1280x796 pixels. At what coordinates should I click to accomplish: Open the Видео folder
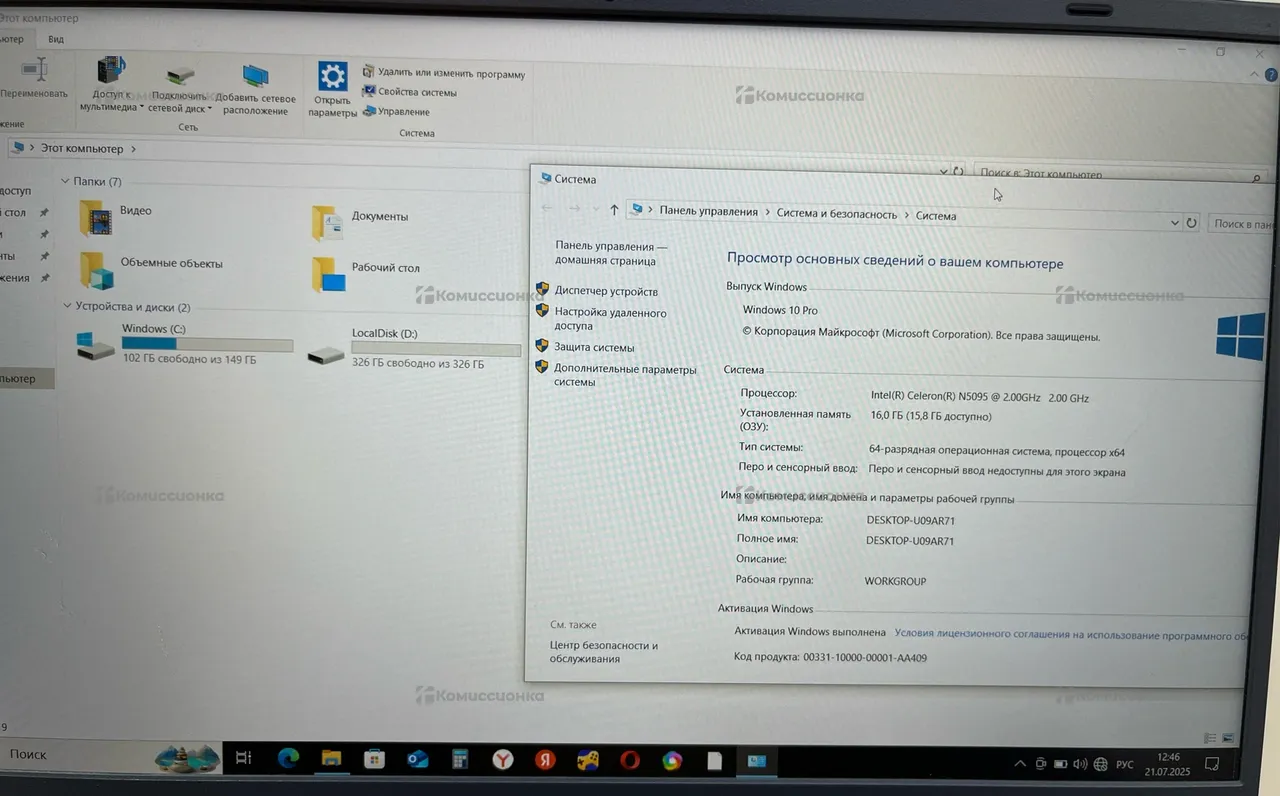(116, 216)
